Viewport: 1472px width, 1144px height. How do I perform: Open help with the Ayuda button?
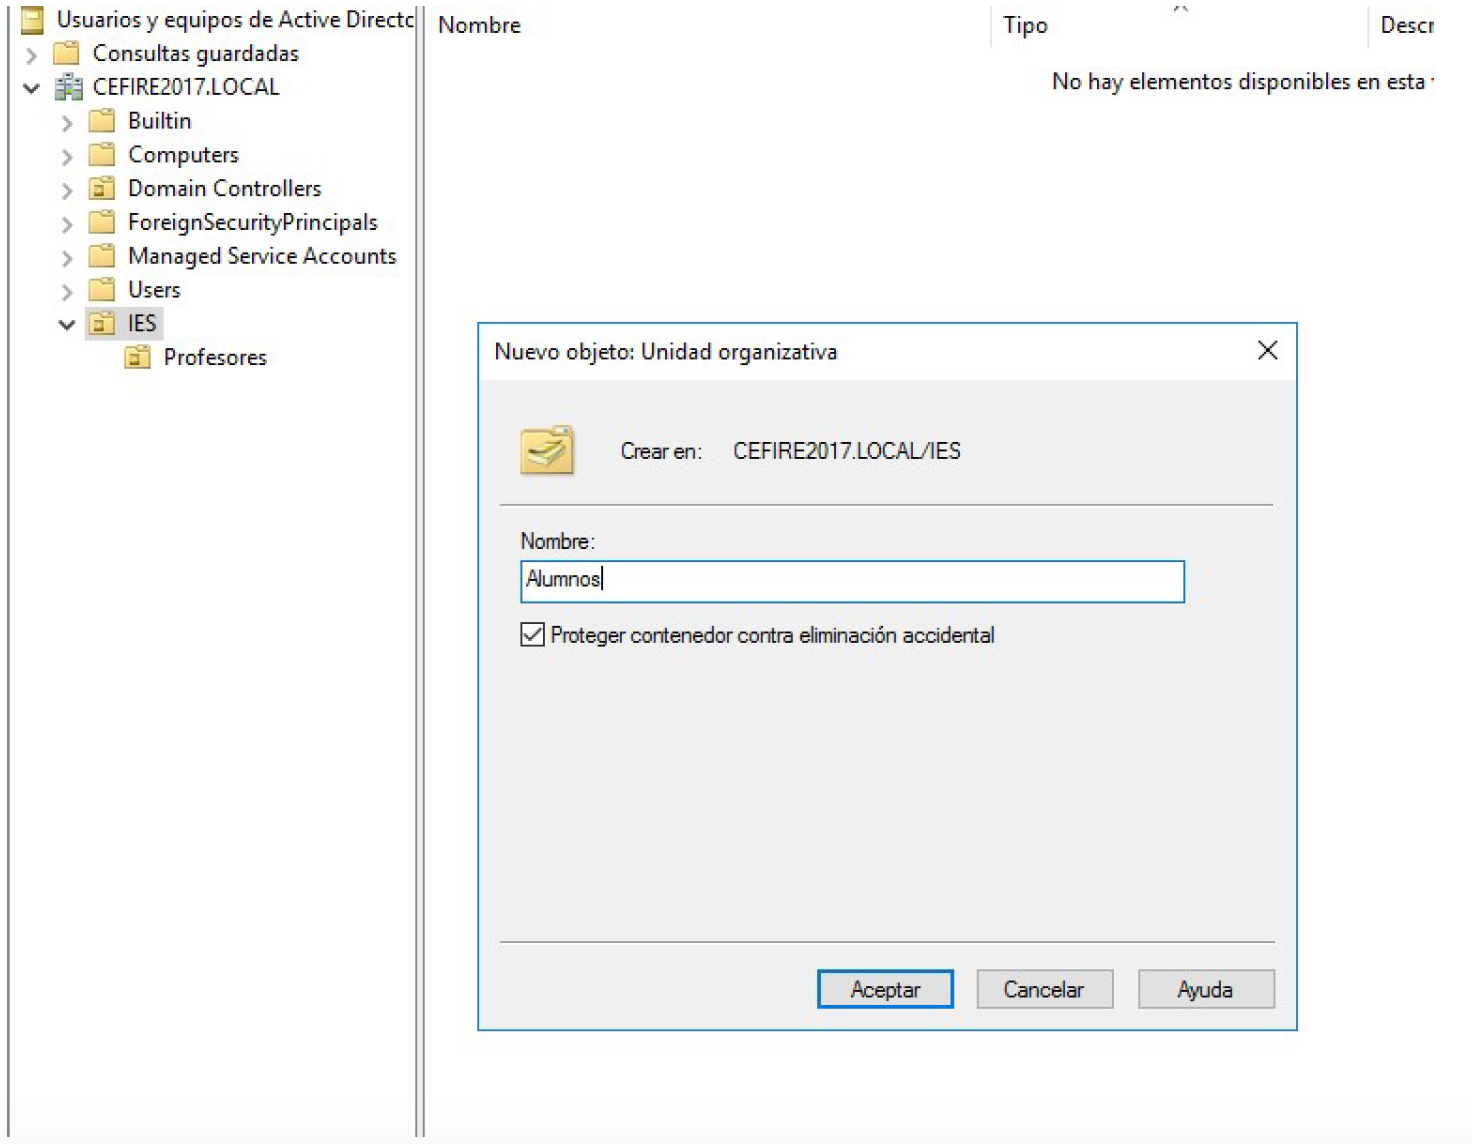coord(1205,989)
